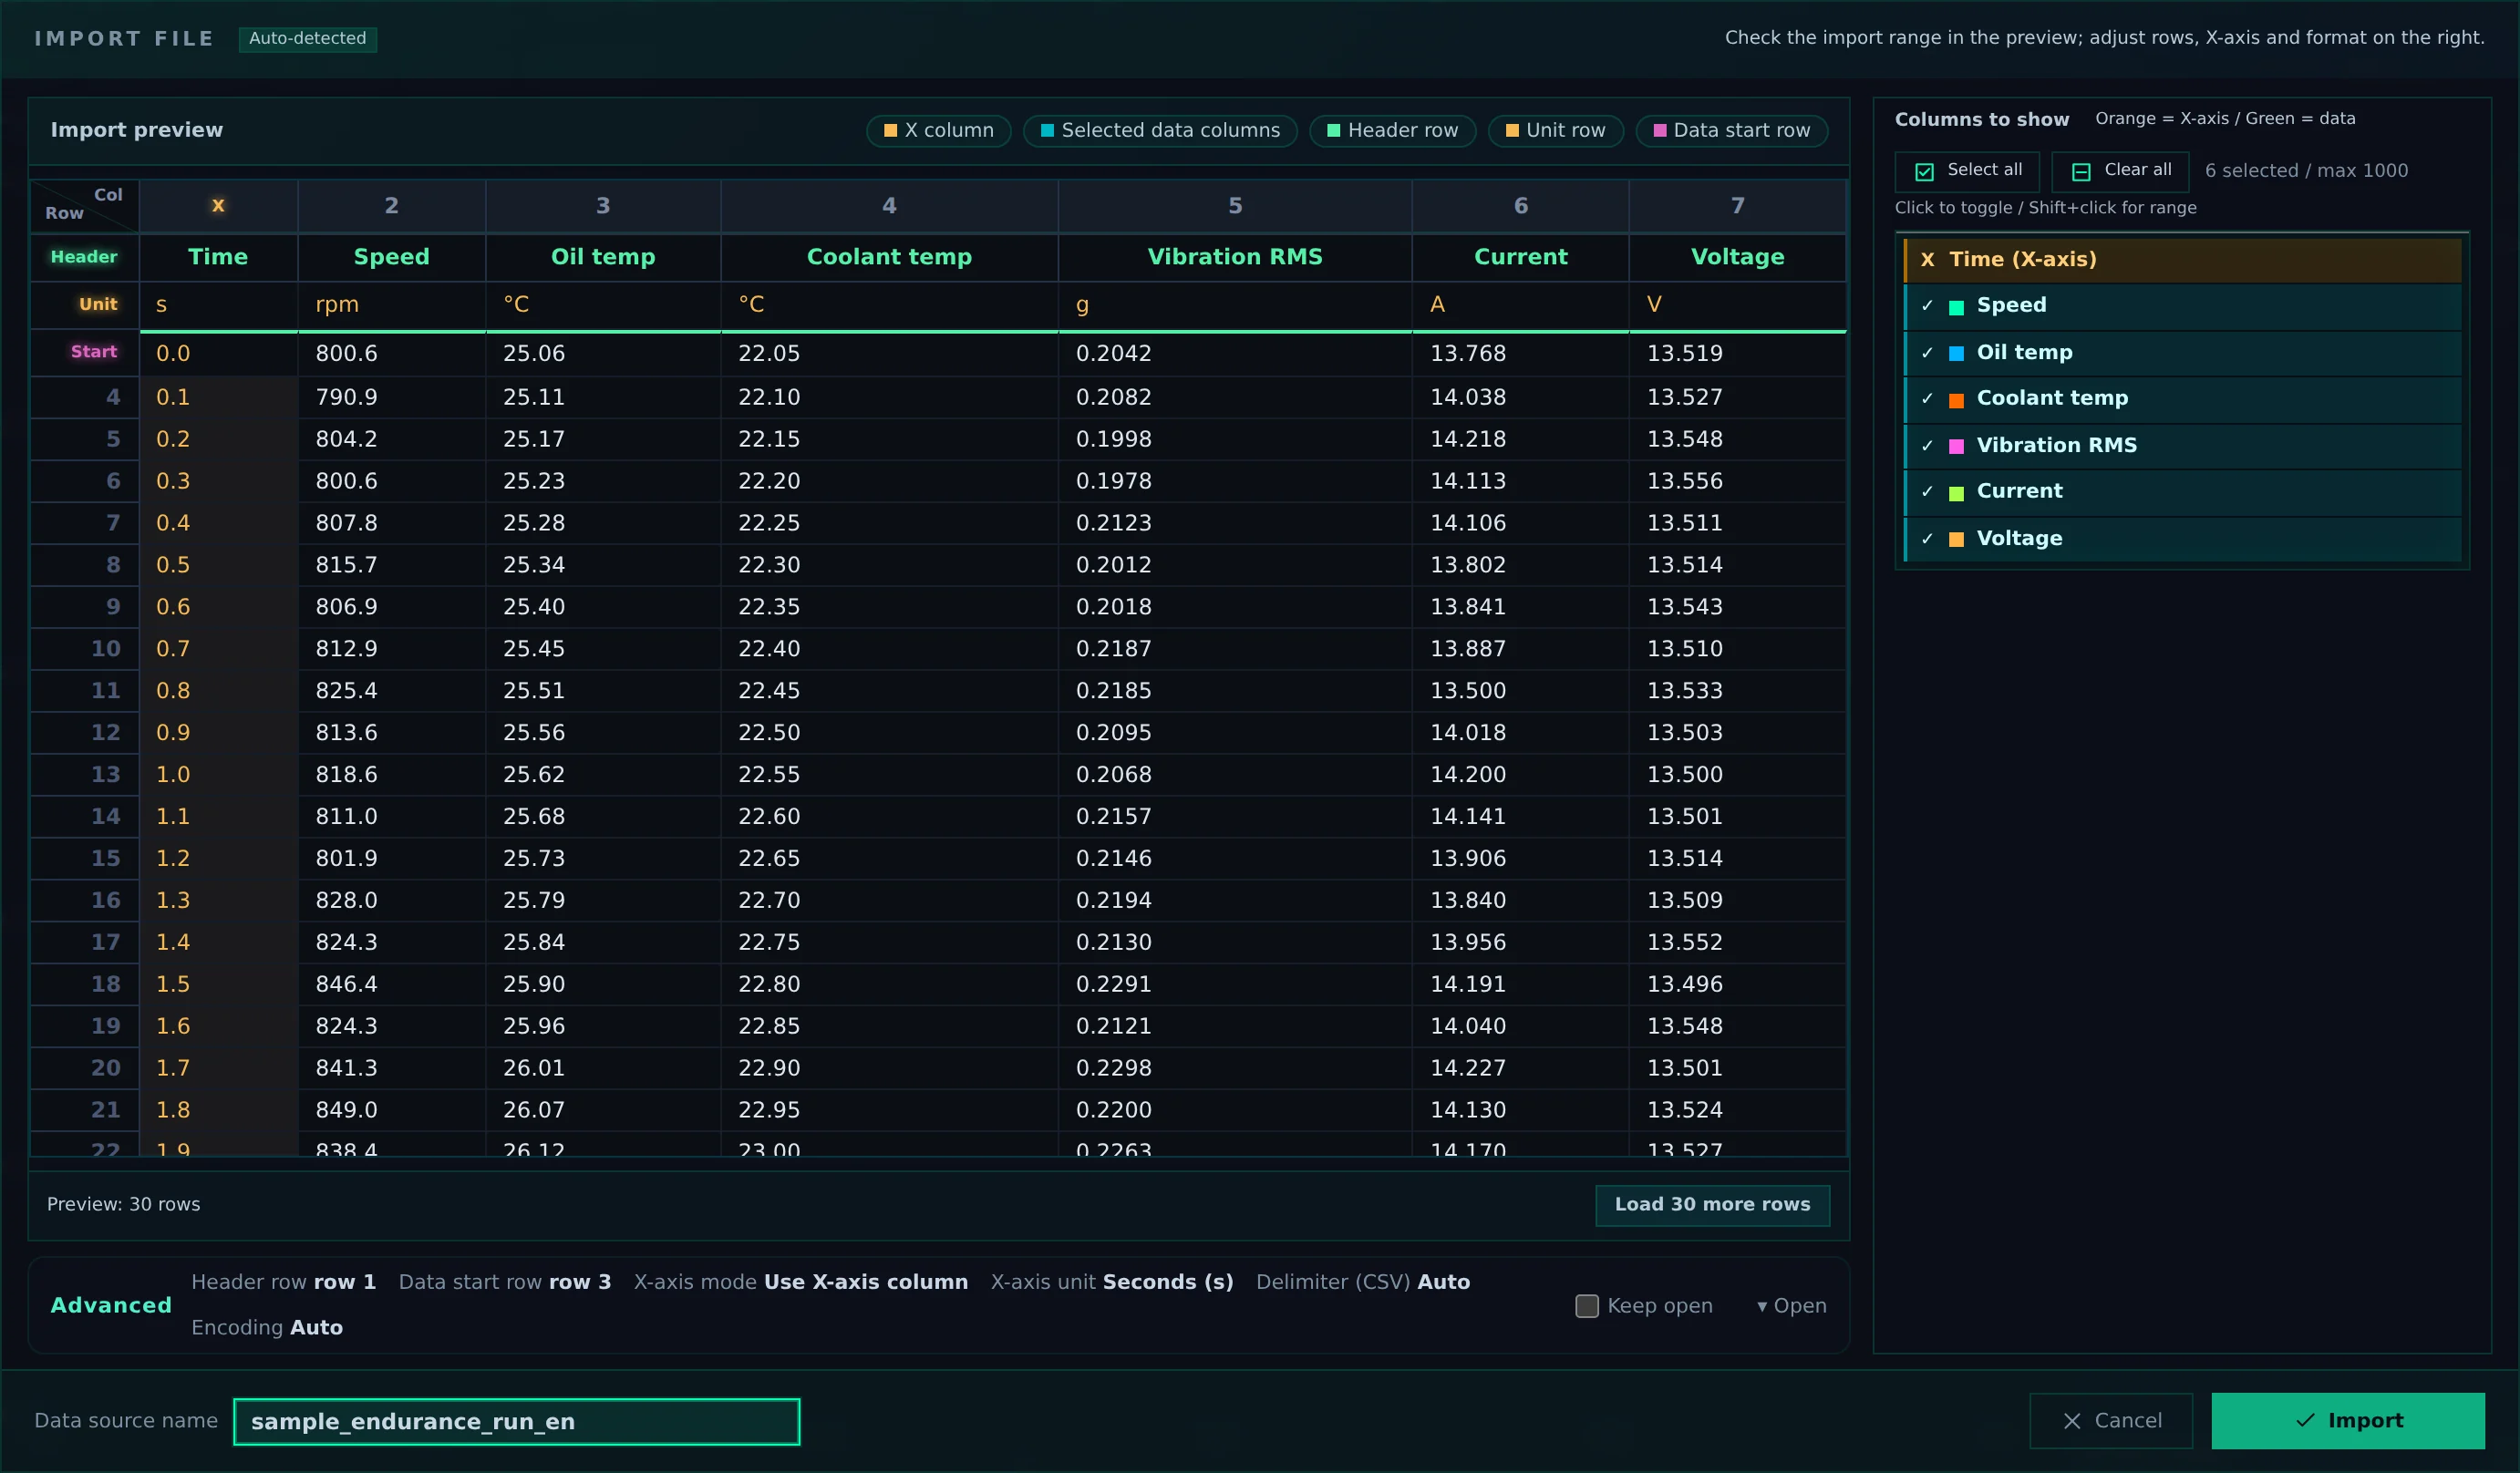Click the Clear all button
Image resolution: width=2520 pixels, height=1473 pixels.
(2119, 171)
